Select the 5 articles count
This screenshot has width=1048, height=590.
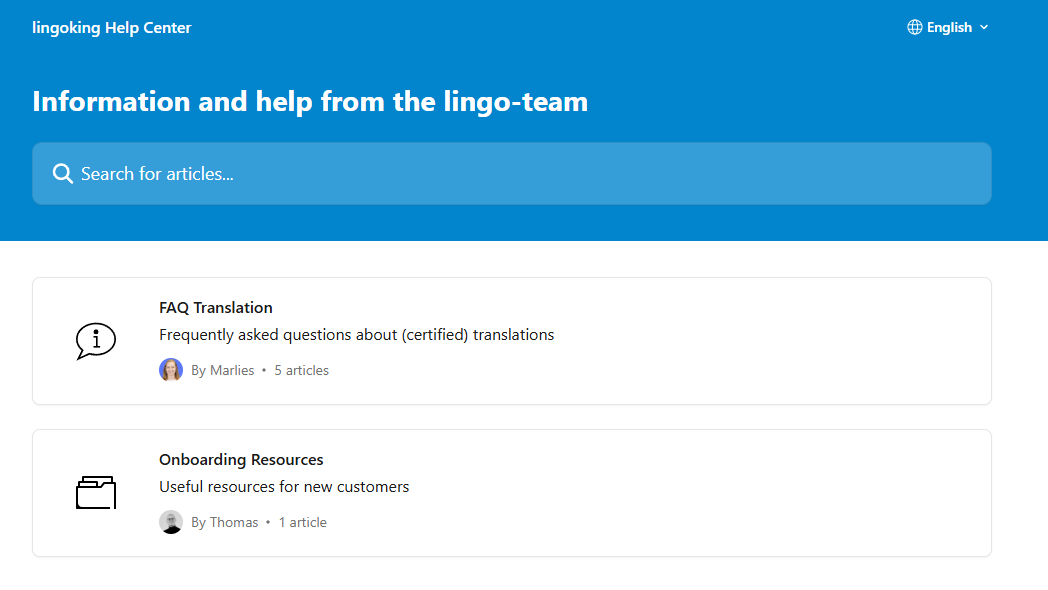(x=302, y=371)
